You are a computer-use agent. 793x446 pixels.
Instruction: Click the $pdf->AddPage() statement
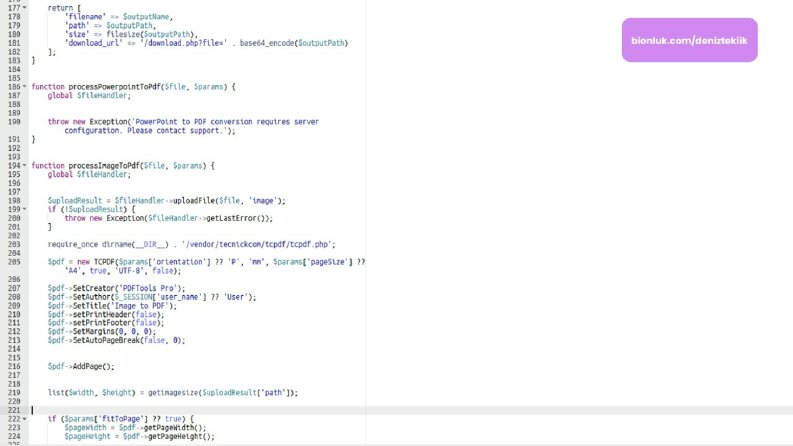pos(81,367)
